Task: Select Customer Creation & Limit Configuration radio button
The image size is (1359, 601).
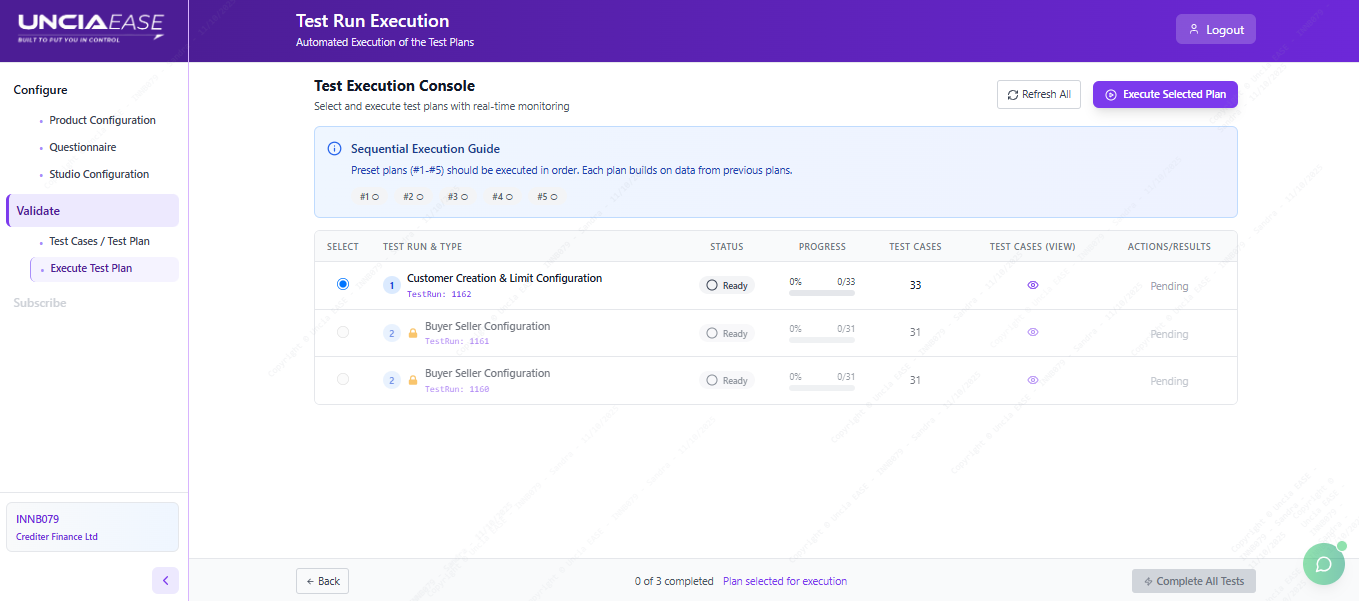Action: click(343, 284)
